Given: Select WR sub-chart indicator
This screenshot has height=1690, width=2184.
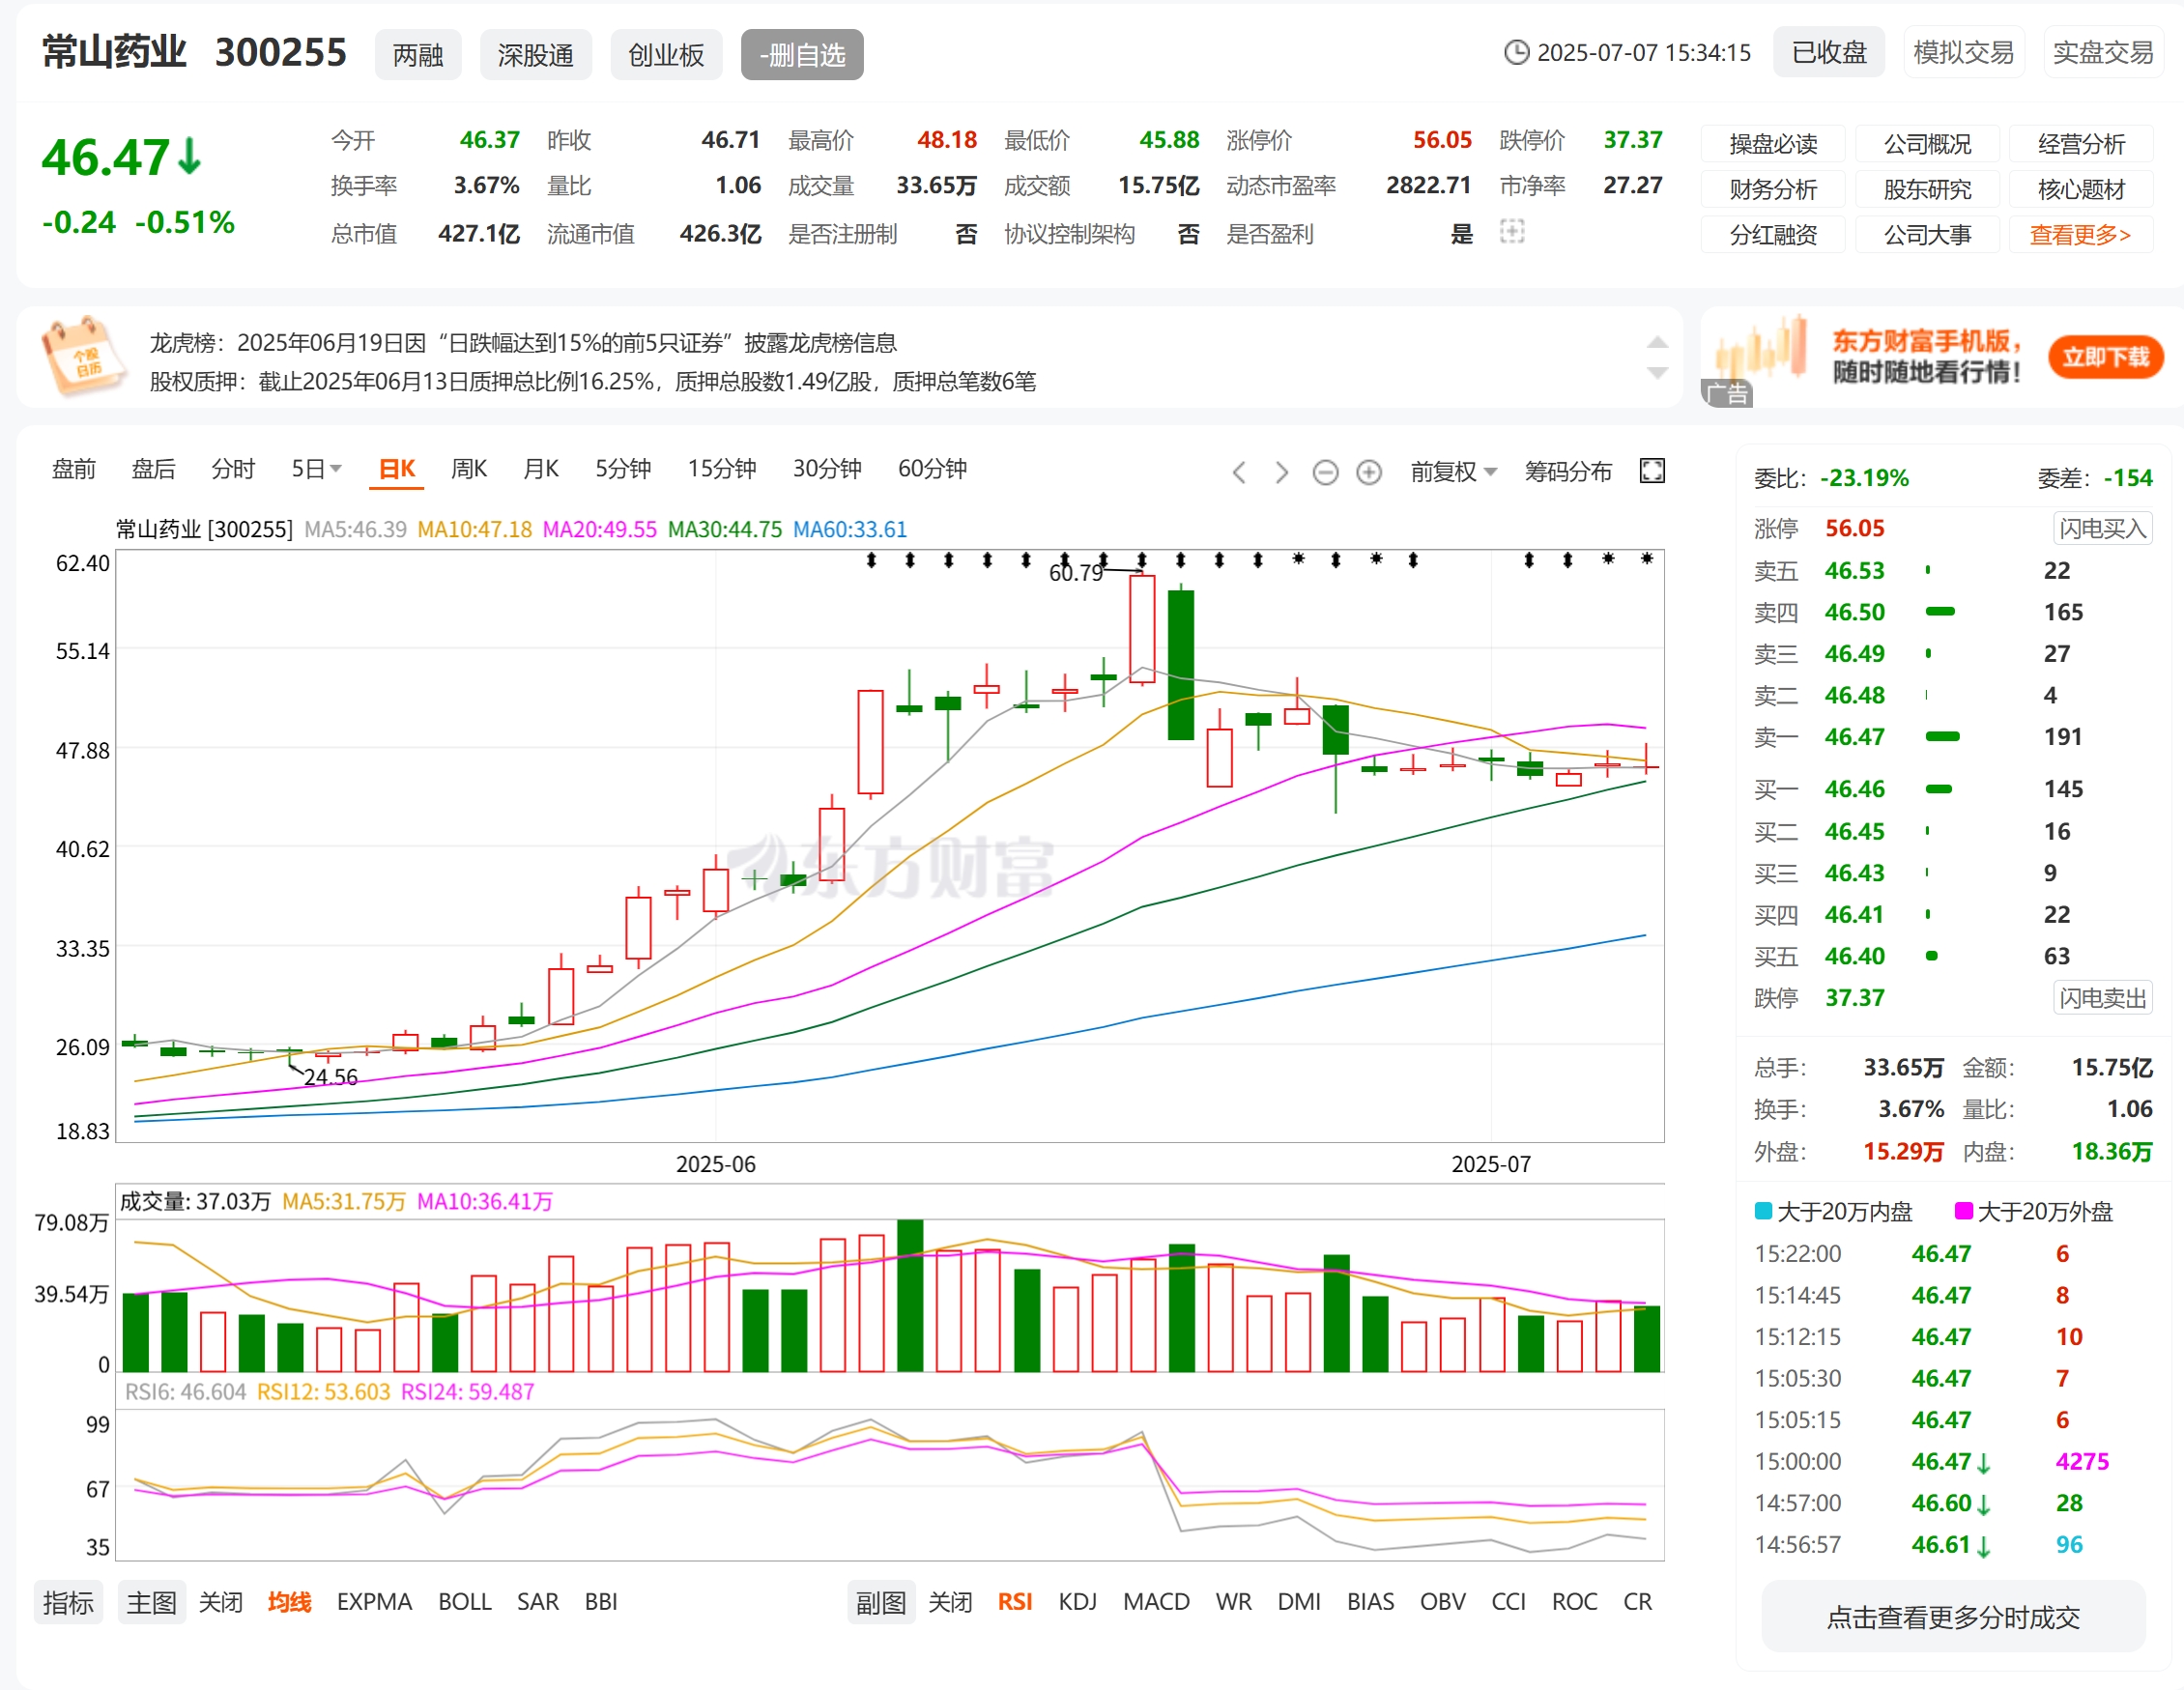Looking at the screenshot, I should 1233,1602.
